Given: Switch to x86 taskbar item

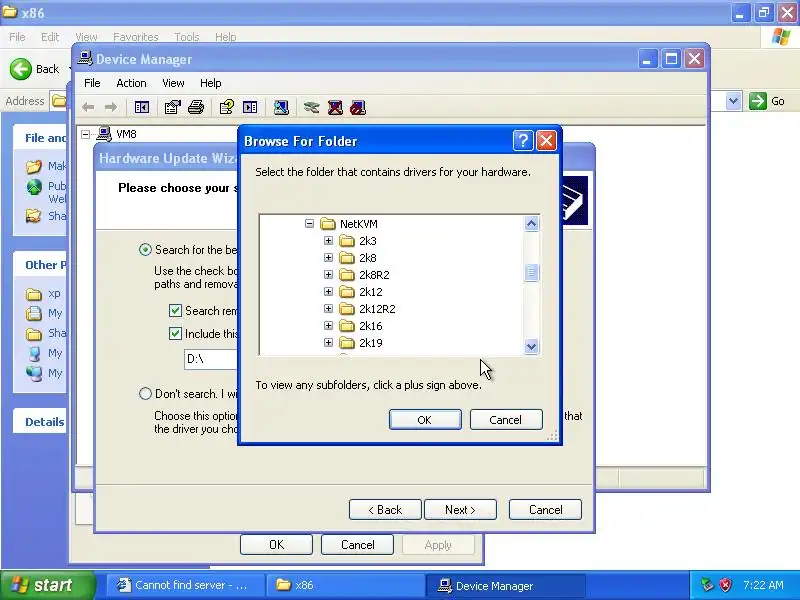Looking at the screenshot, I should [345, 585].
